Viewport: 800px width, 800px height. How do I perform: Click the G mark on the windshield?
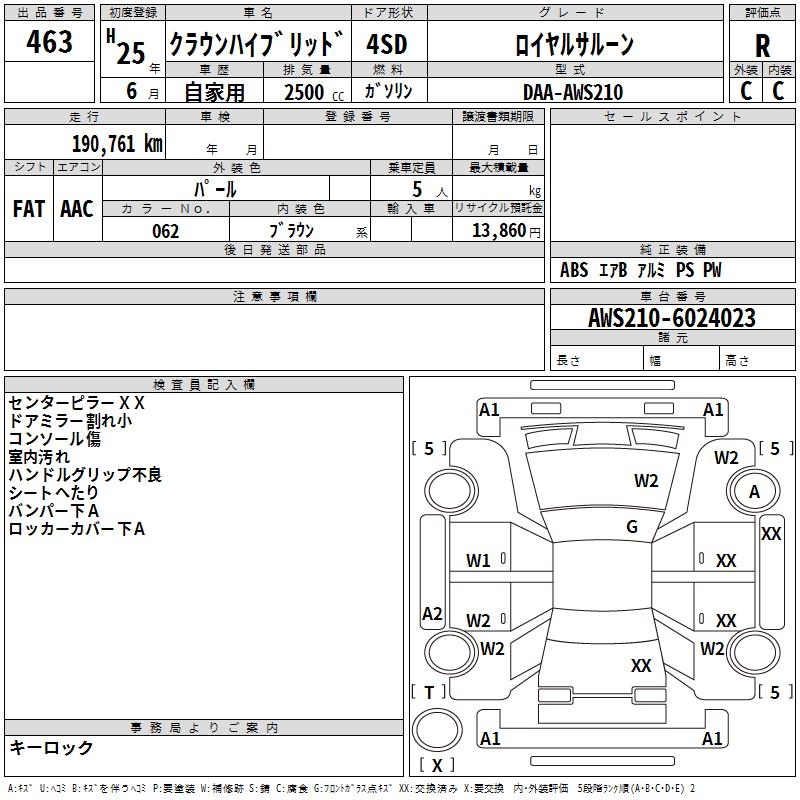(632, 527)
